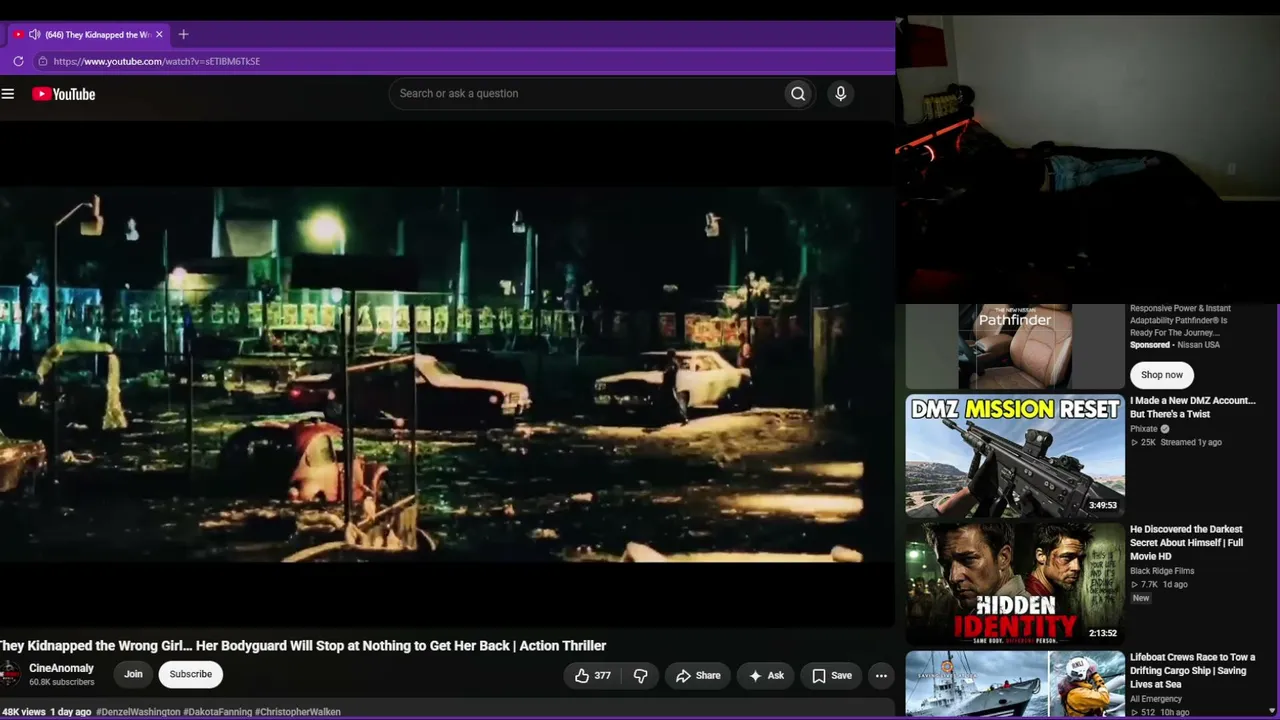Visit the Phixate channel

pyautogui.click(x=1144, y=429)
